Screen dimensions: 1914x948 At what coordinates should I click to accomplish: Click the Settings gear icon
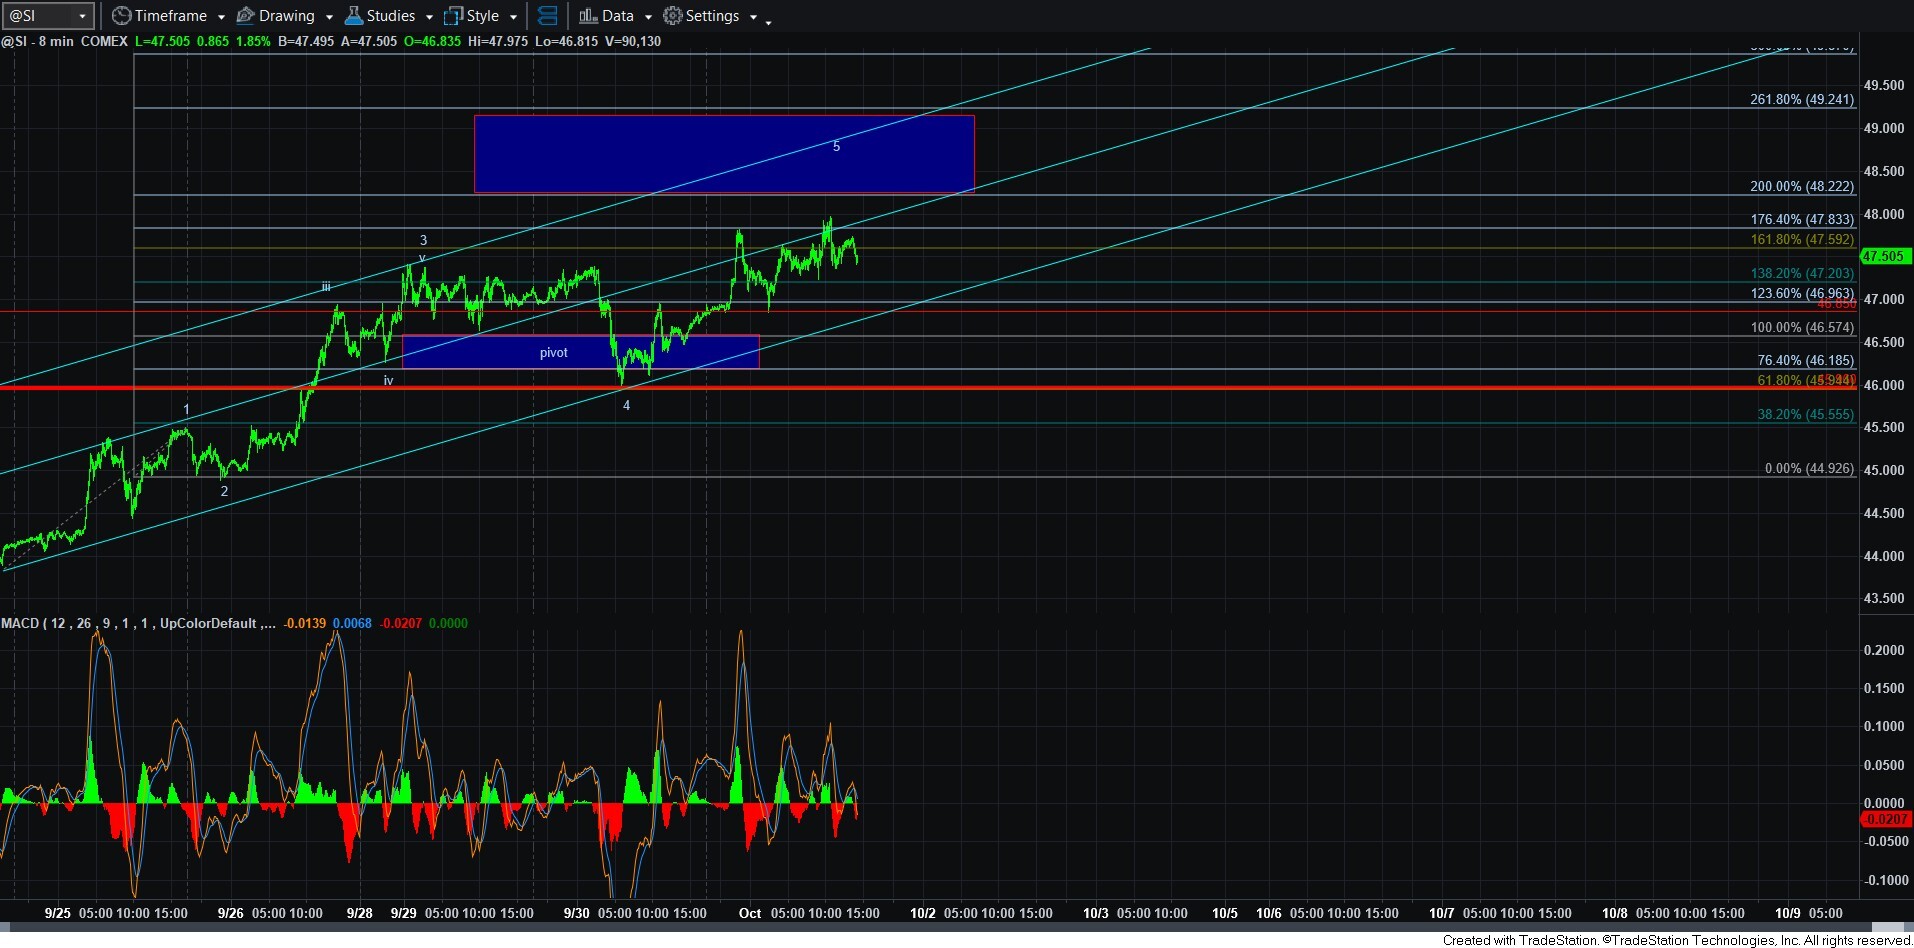click(673, 16)
